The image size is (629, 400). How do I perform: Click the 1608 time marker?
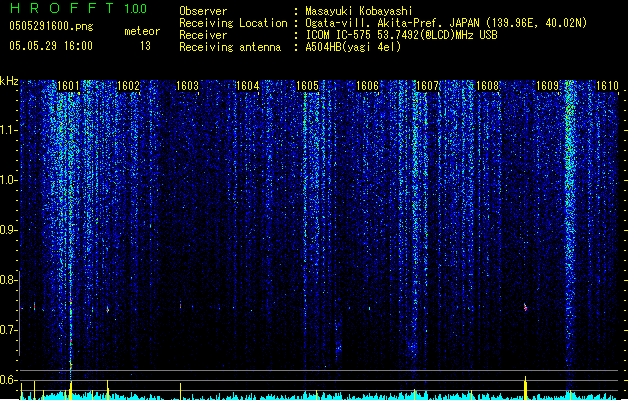[487, 86]
